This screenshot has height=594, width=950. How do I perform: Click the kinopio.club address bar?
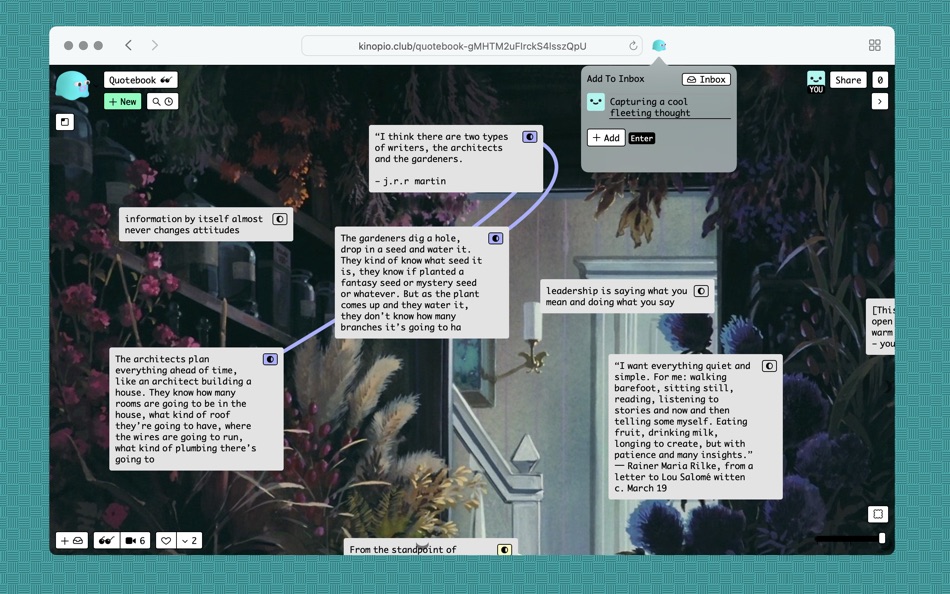pos(472,45)
